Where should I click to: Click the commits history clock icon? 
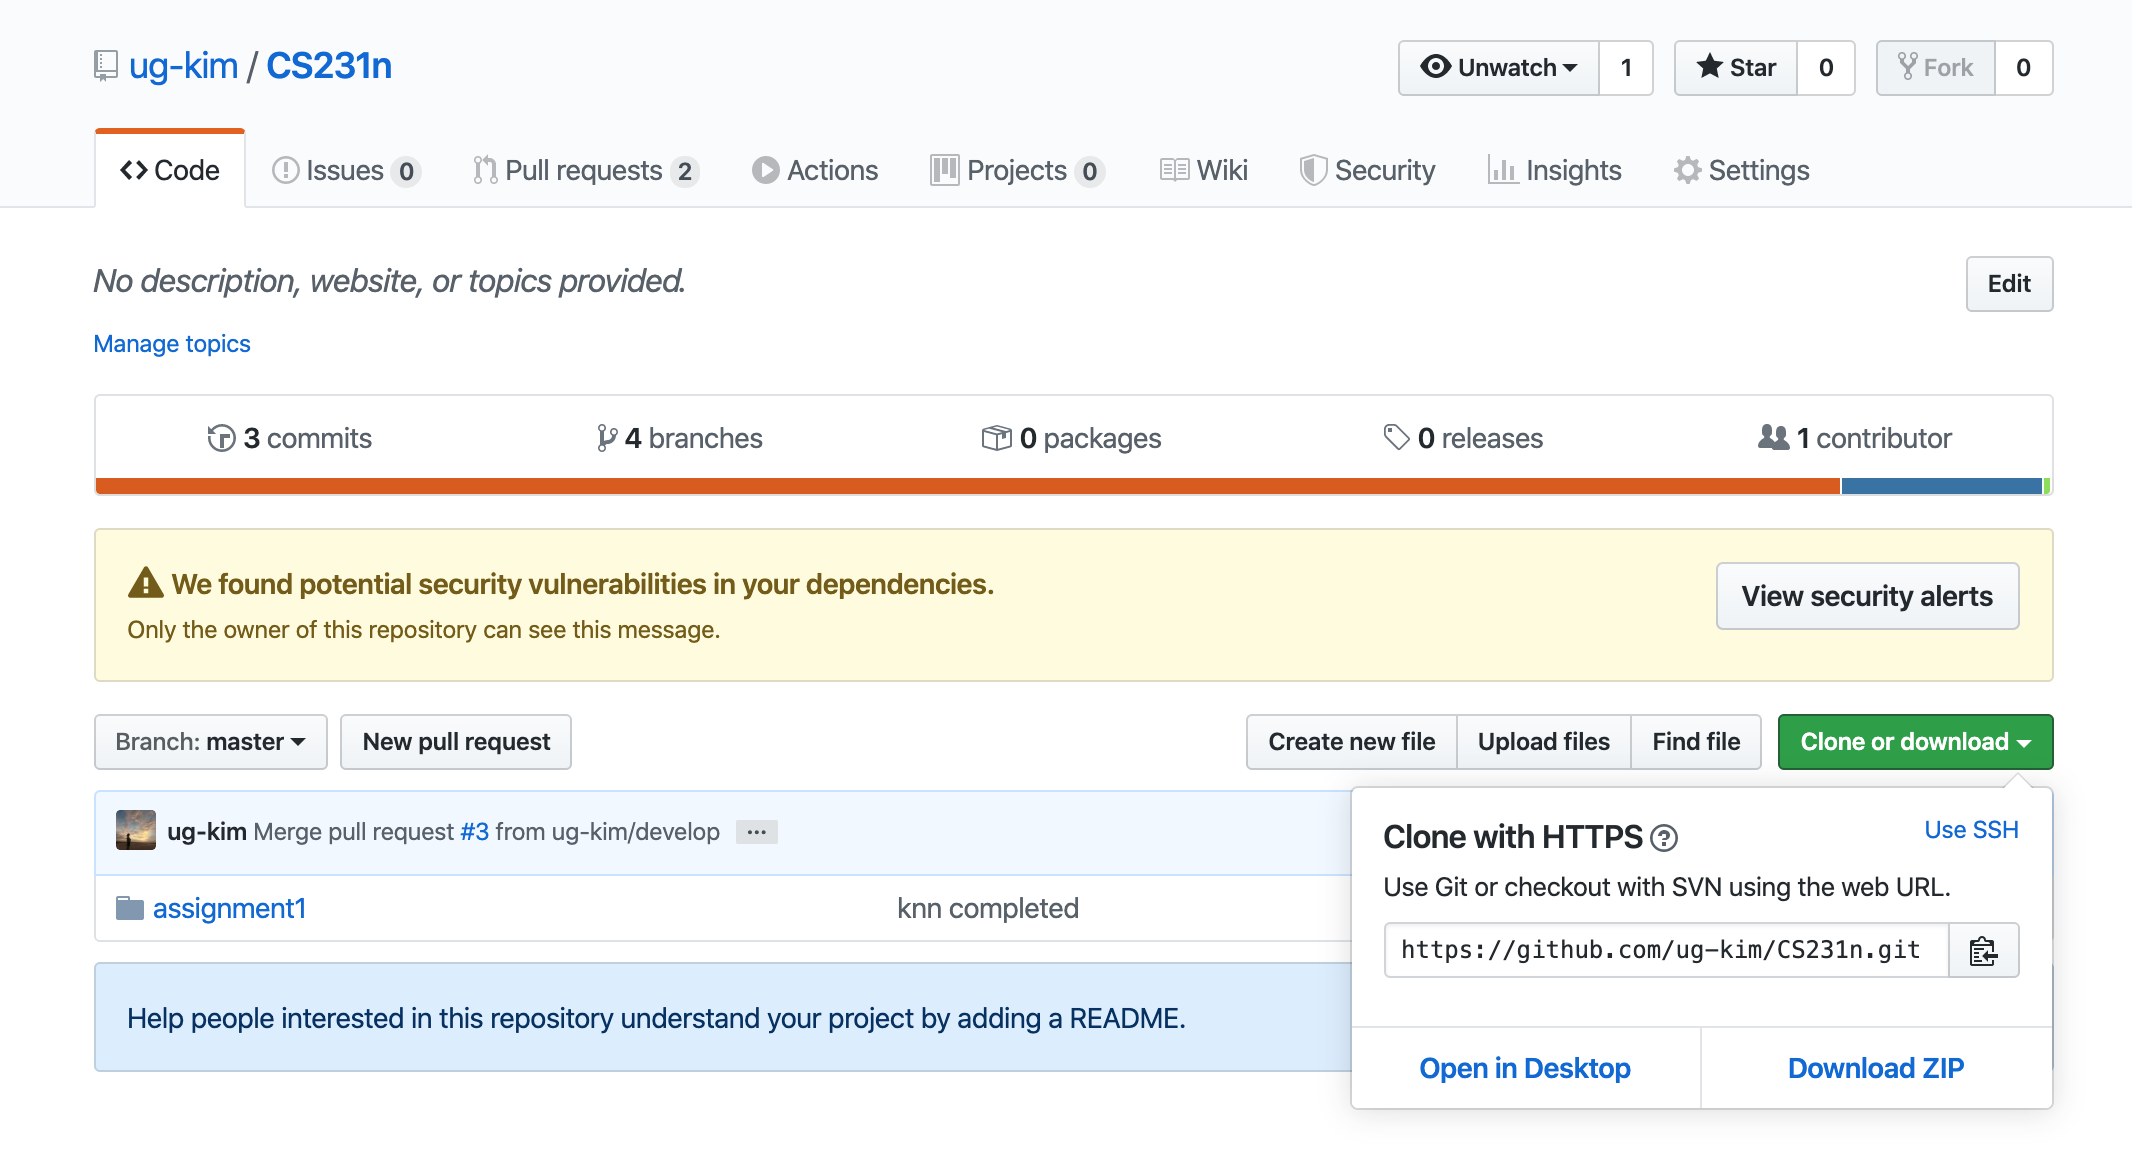(221, 438)
